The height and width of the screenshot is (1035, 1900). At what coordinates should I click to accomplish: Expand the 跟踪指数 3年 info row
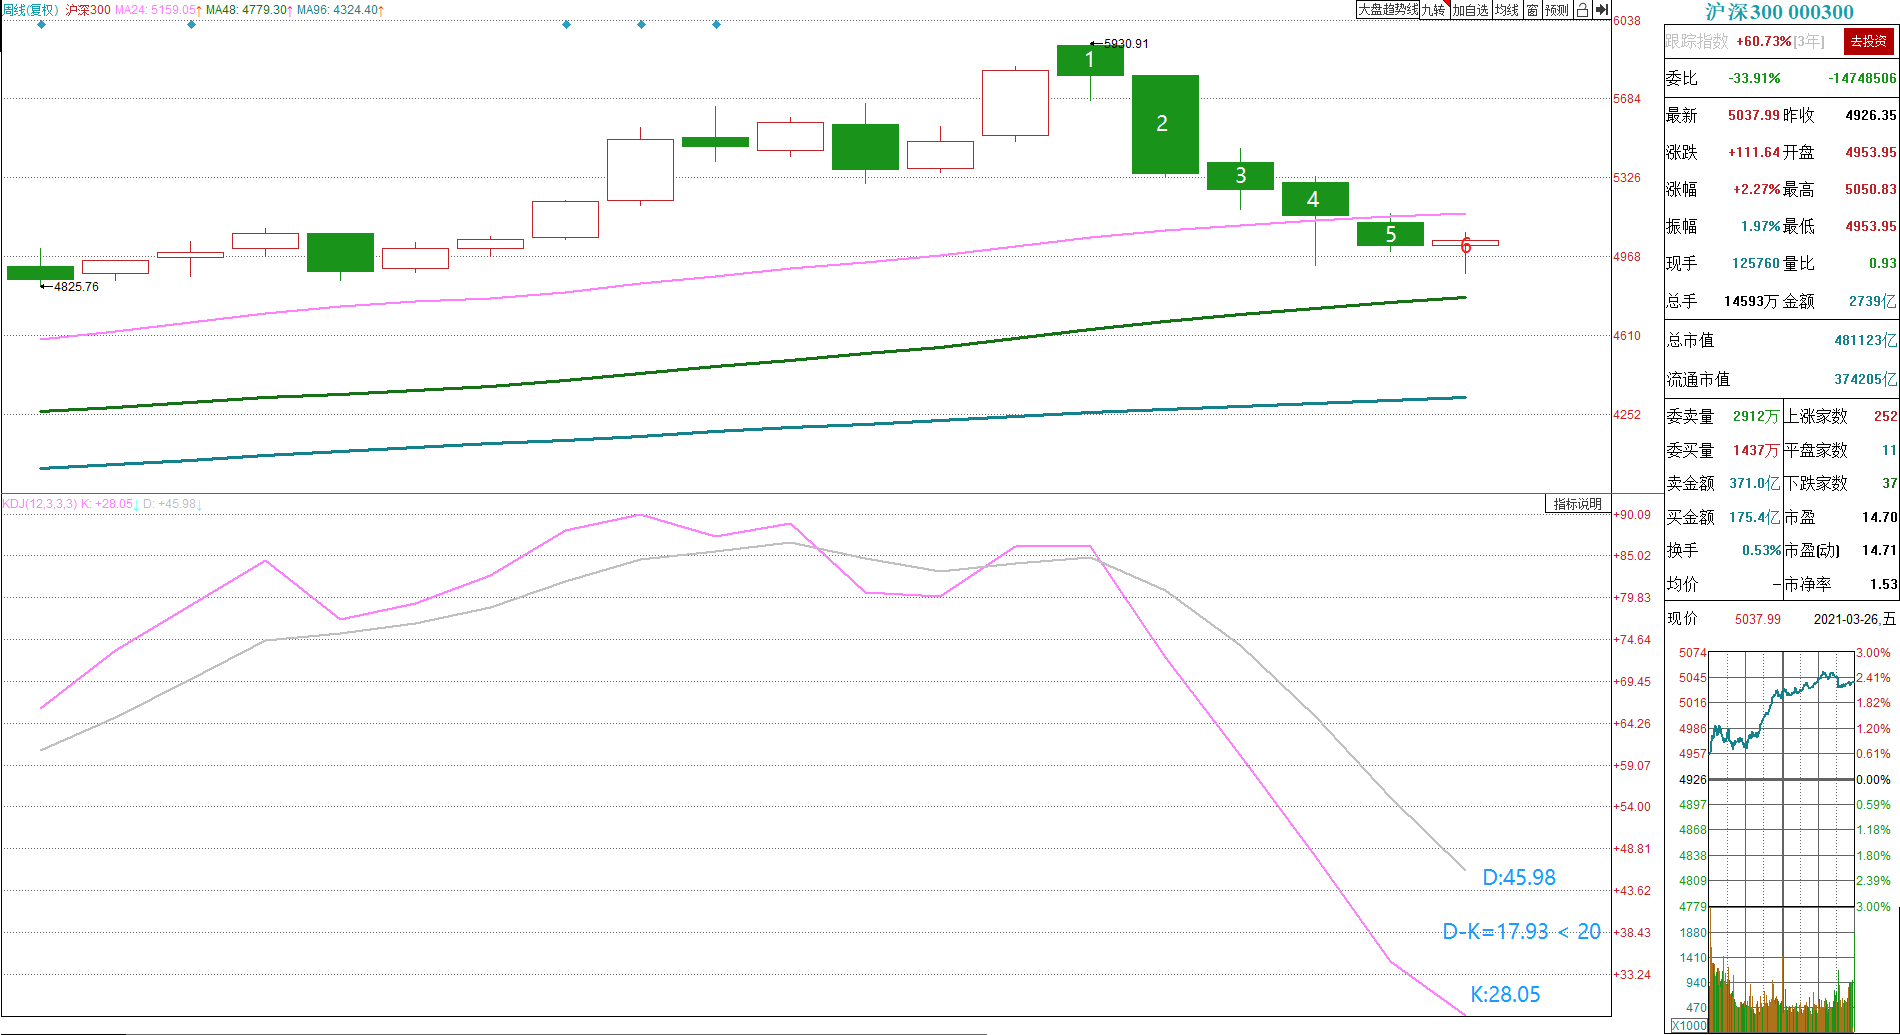pos(1745,41)
